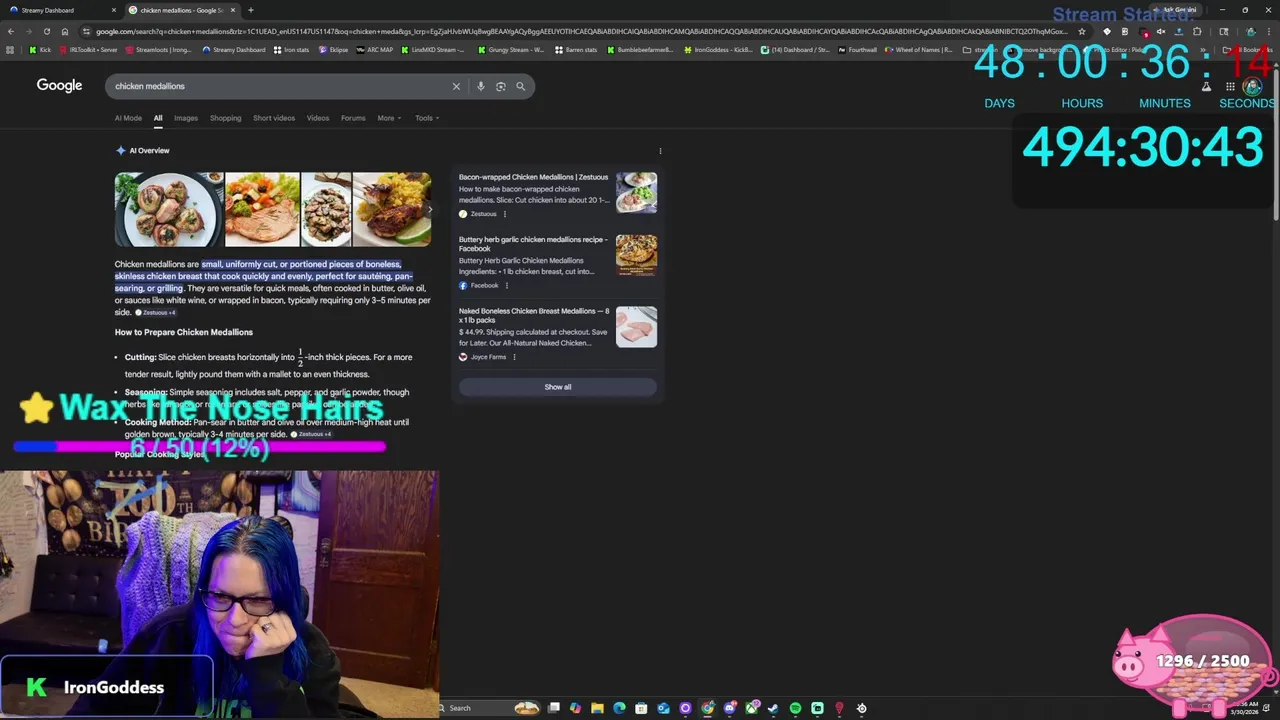Open Spotify from taskbar
This screenshot has height=720, width=1280.
pyautogui.click(x=795, y=708)
